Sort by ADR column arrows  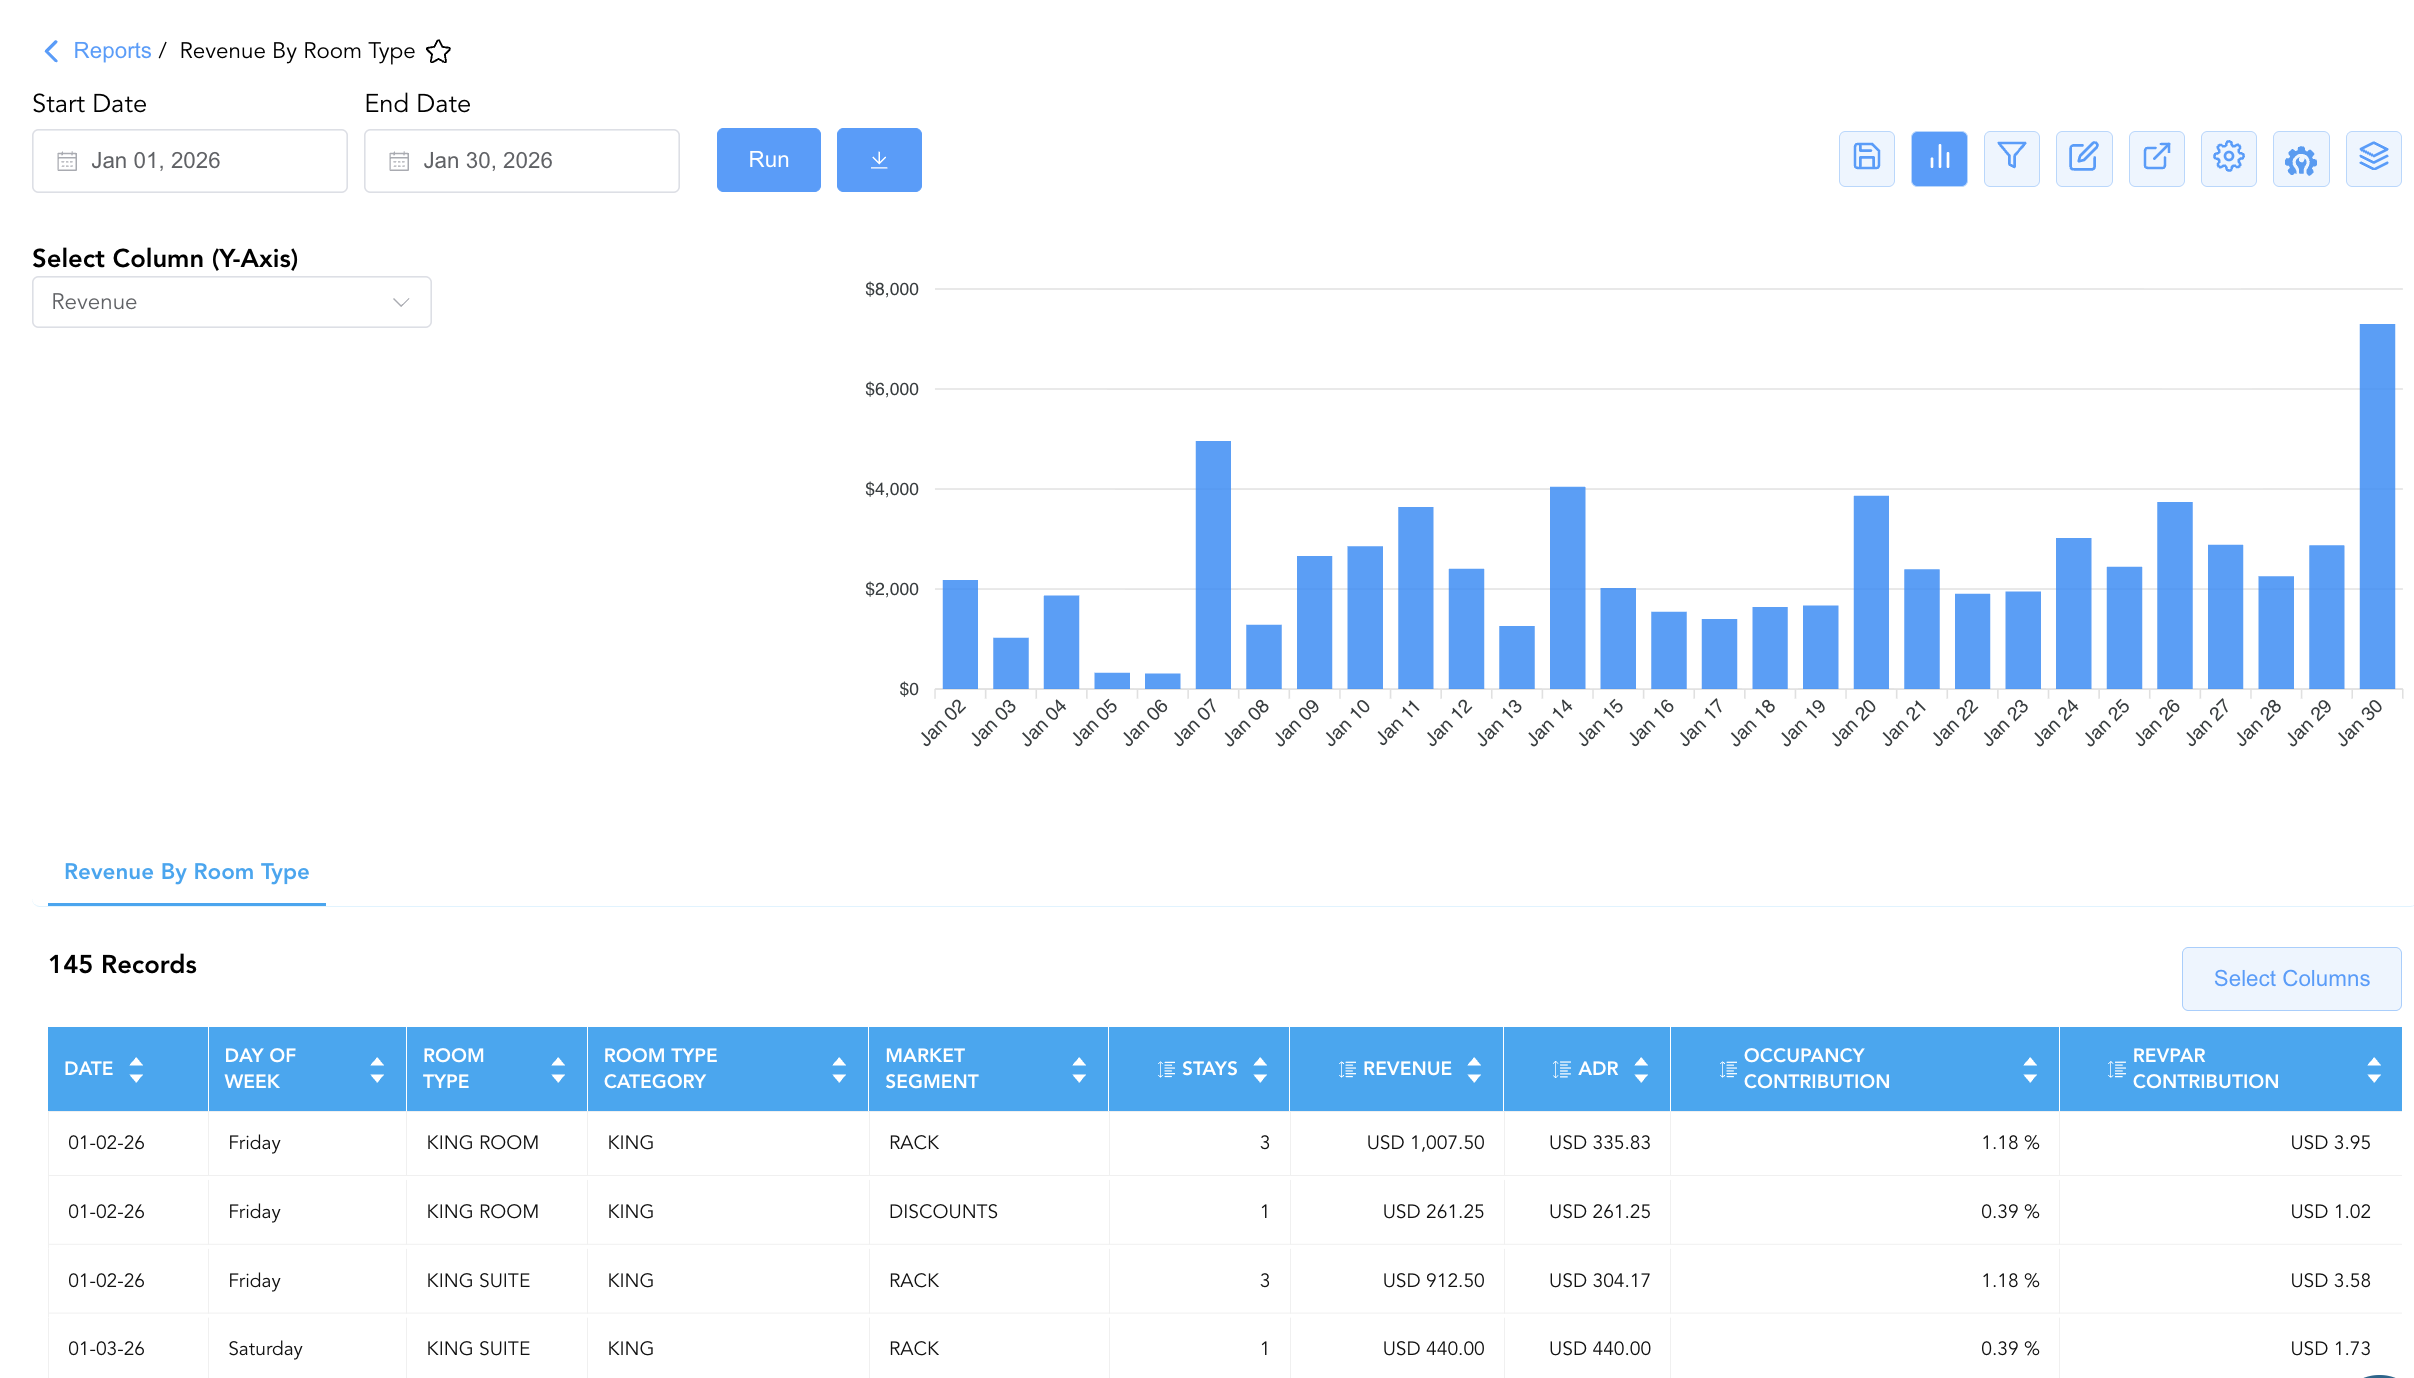coord(1641,1069)
